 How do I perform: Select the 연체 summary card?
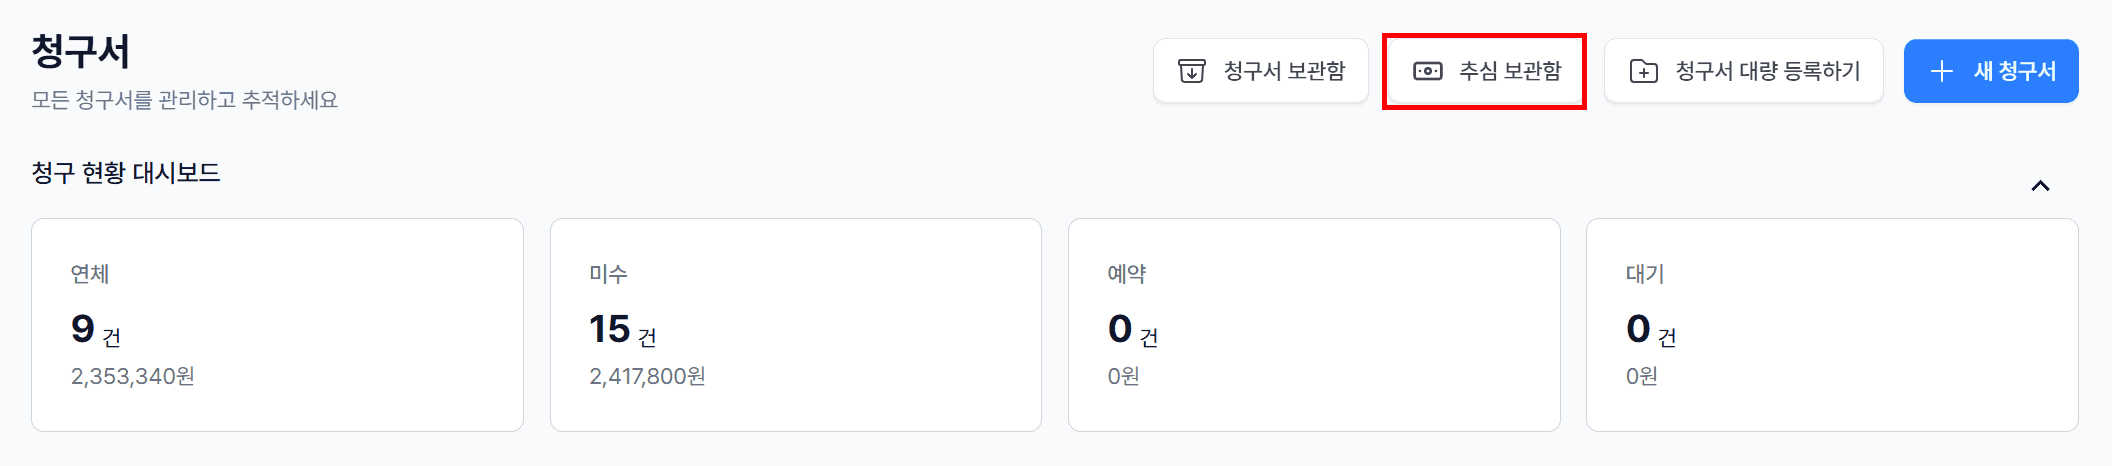click(x=277, y=325)
